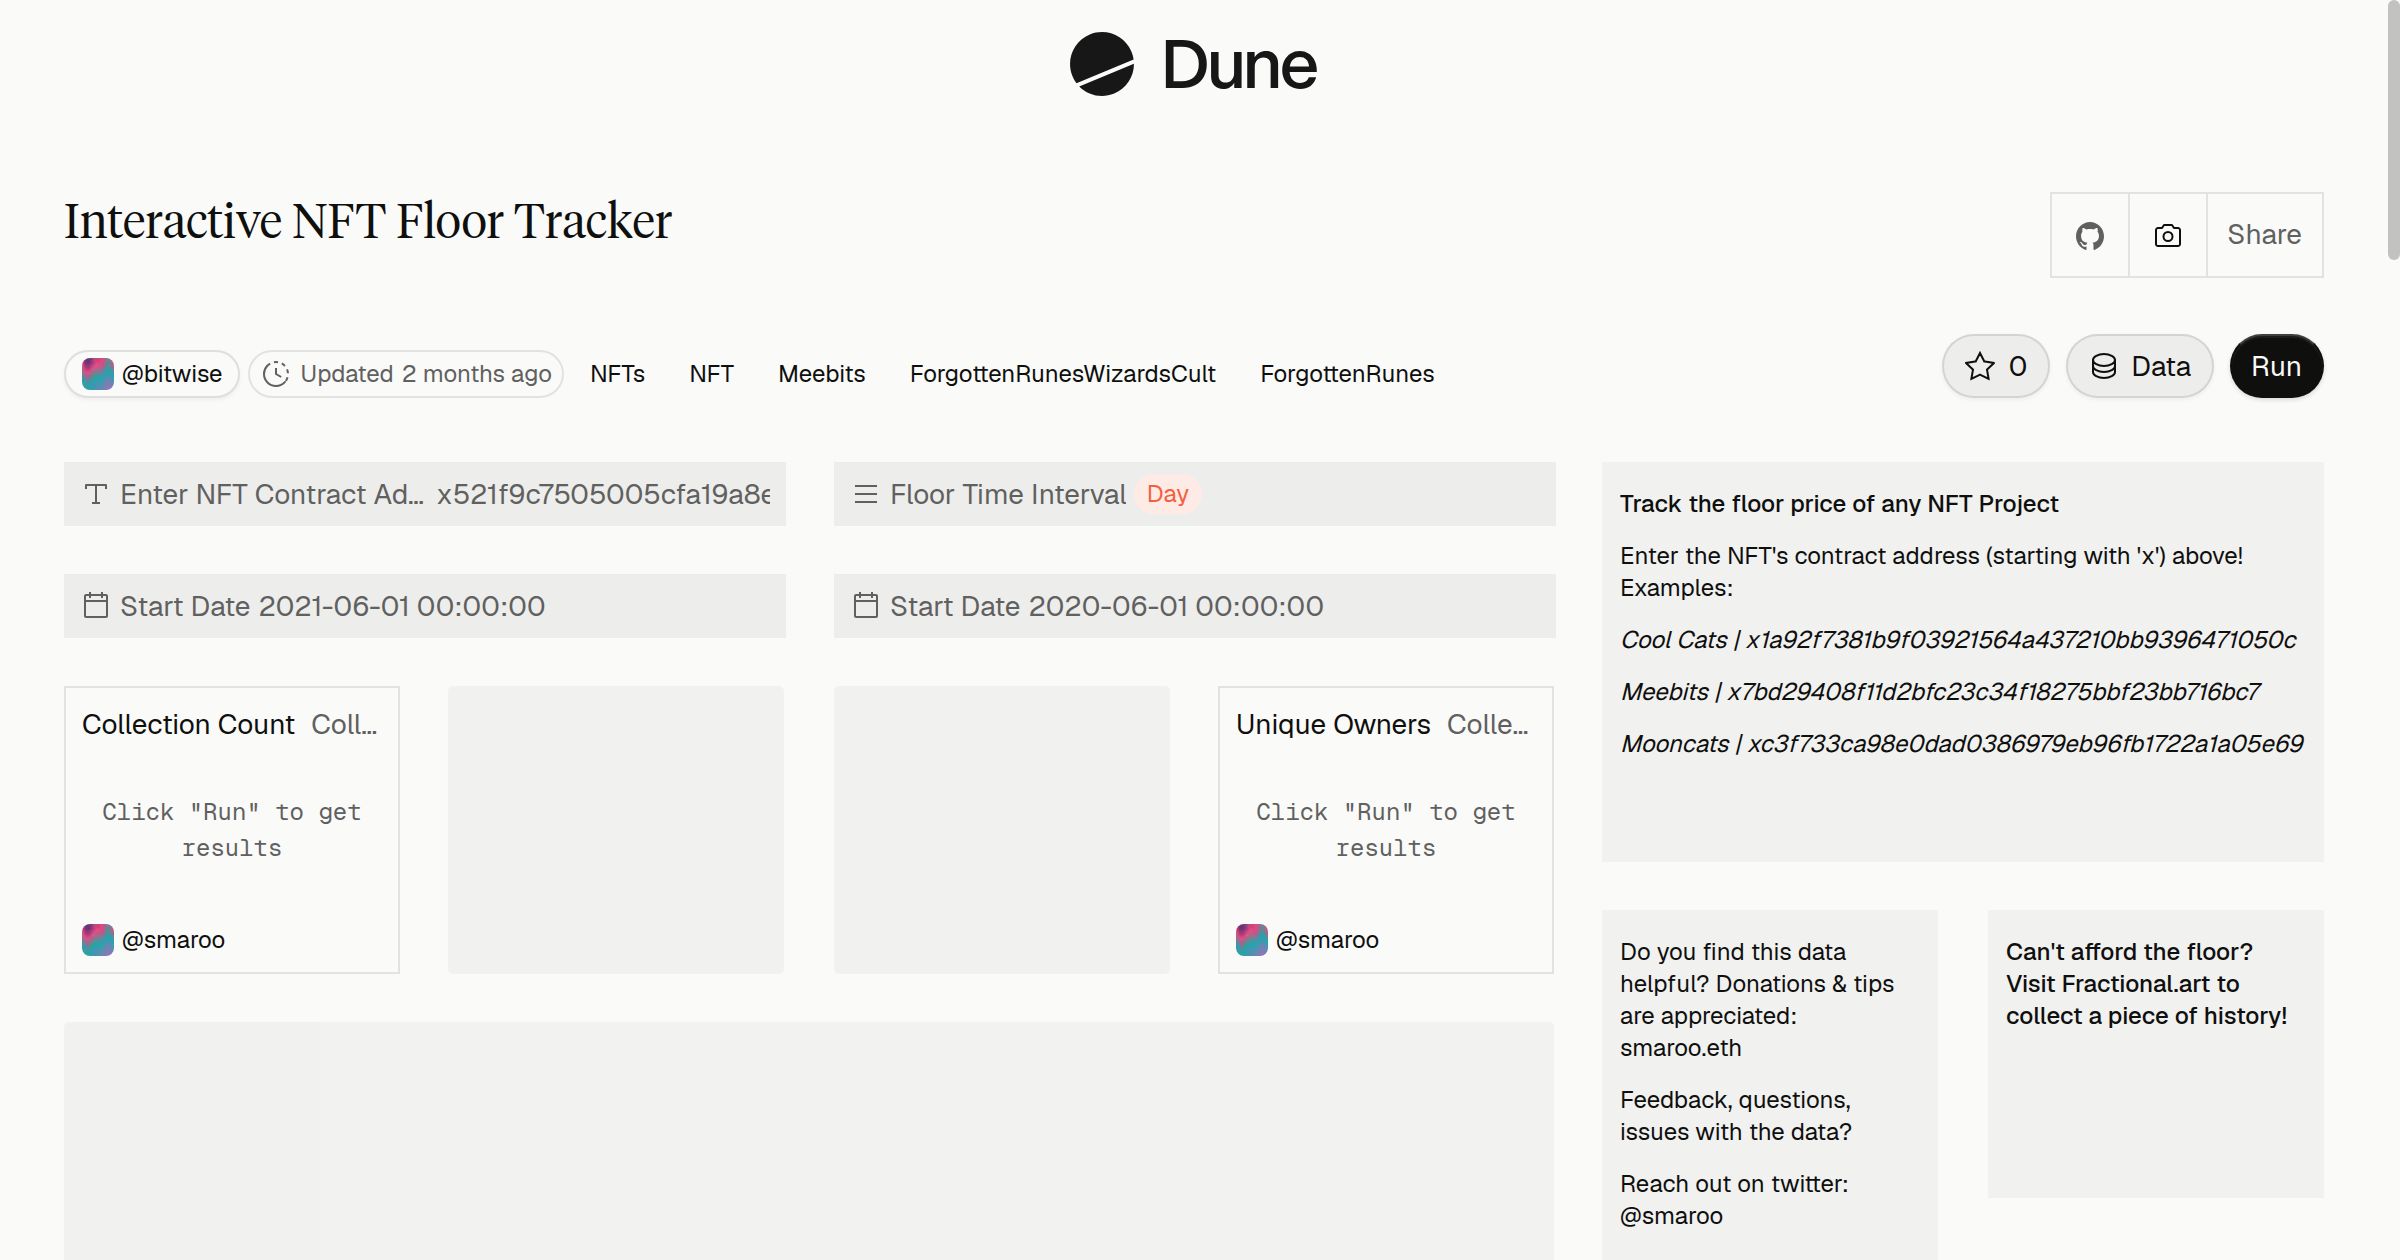Focus the NFT contract address input

point(425,494)
